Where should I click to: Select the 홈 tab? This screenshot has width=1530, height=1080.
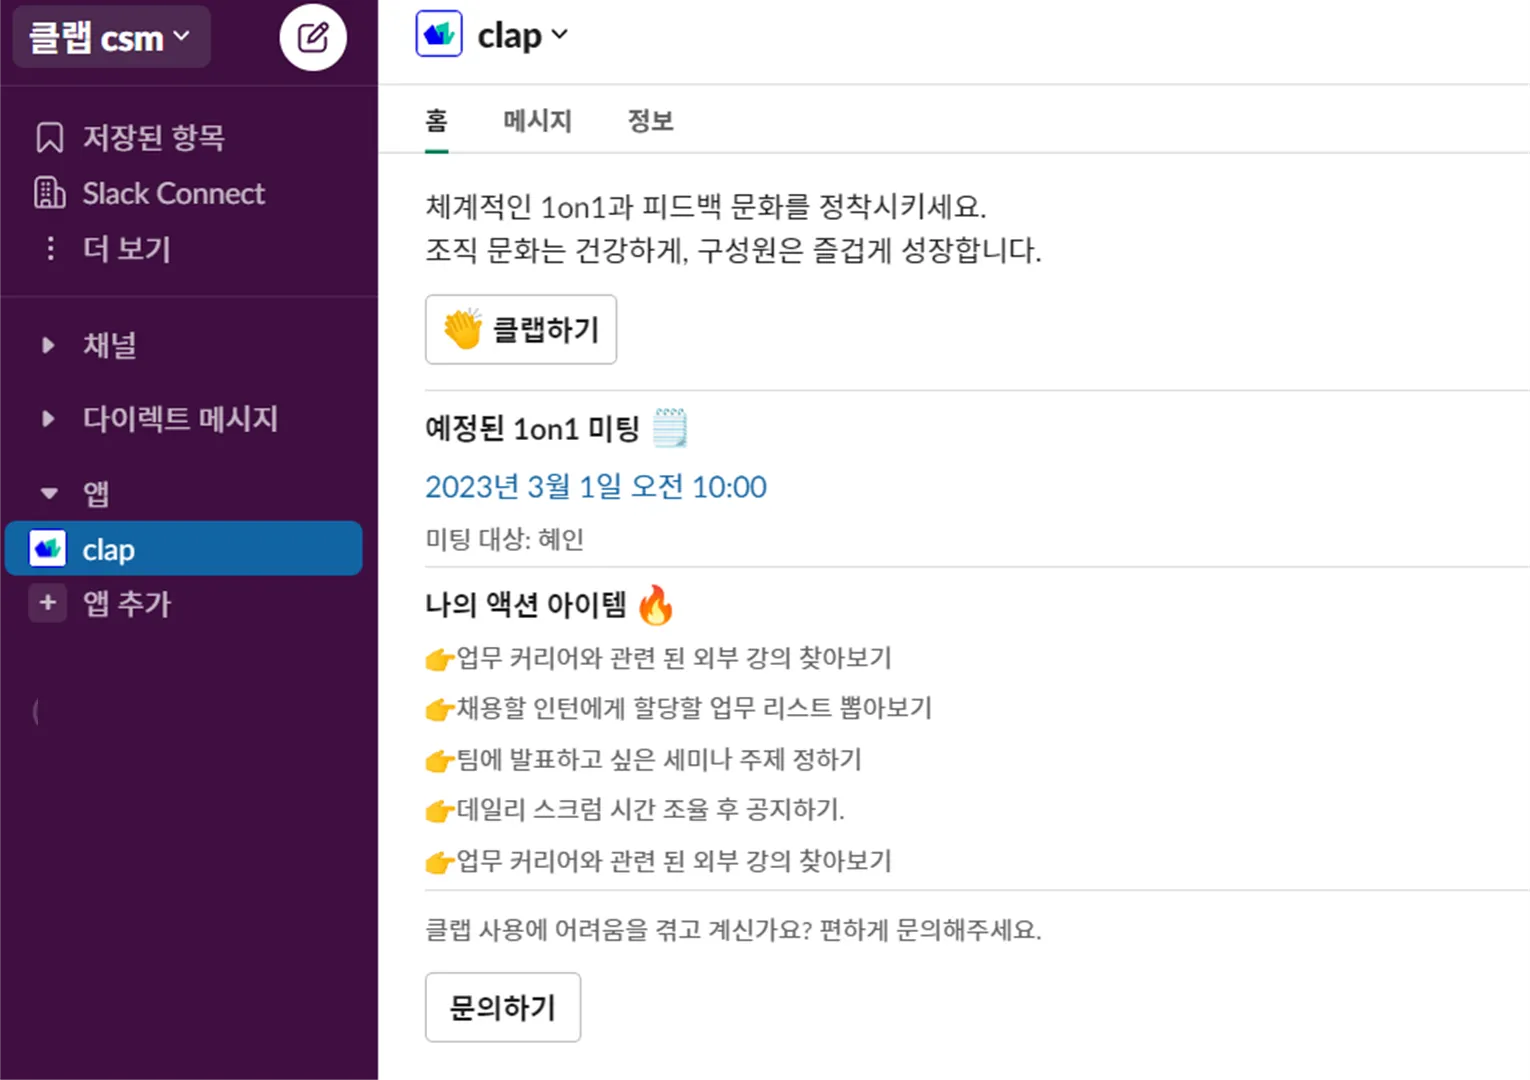pos(436,121)
